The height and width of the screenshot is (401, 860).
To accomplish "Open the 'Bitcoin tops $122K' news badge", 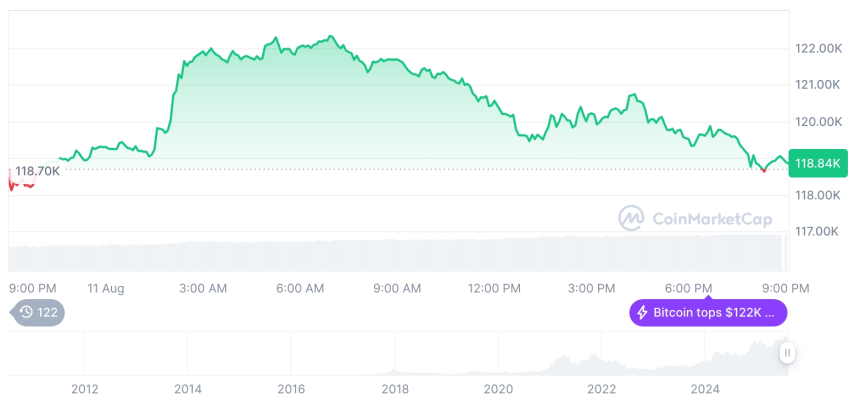I will pyautogui.click(x=708, y=313).
